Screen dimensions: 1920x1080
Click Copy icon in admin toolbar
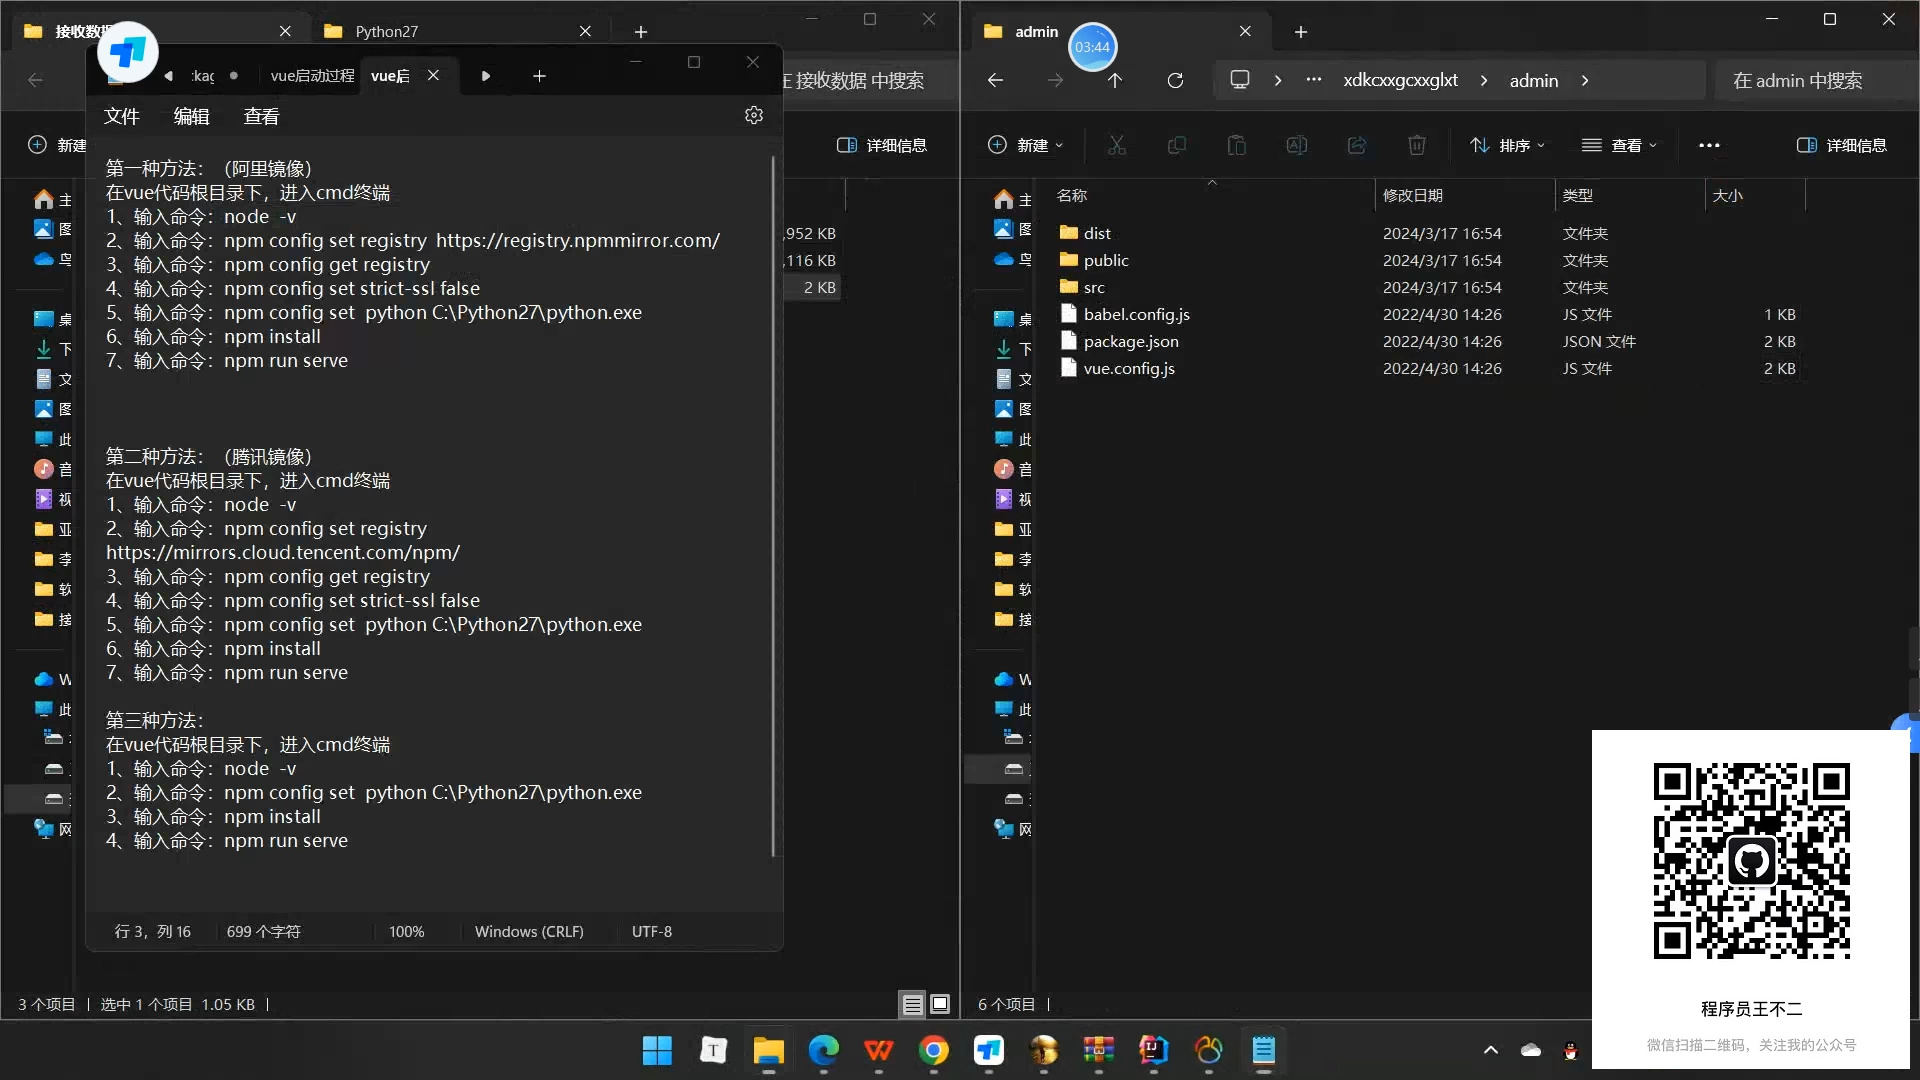(1177, 145)
